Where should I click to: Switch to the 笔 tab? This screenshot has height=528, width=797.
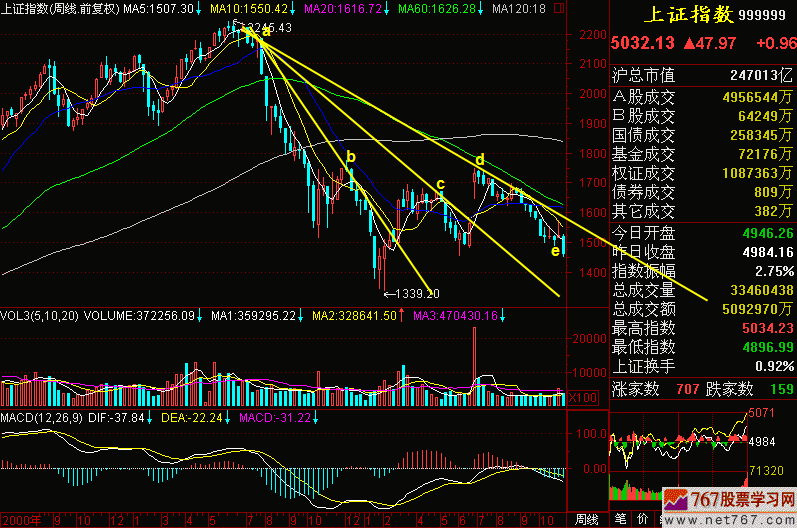point(620,519)
